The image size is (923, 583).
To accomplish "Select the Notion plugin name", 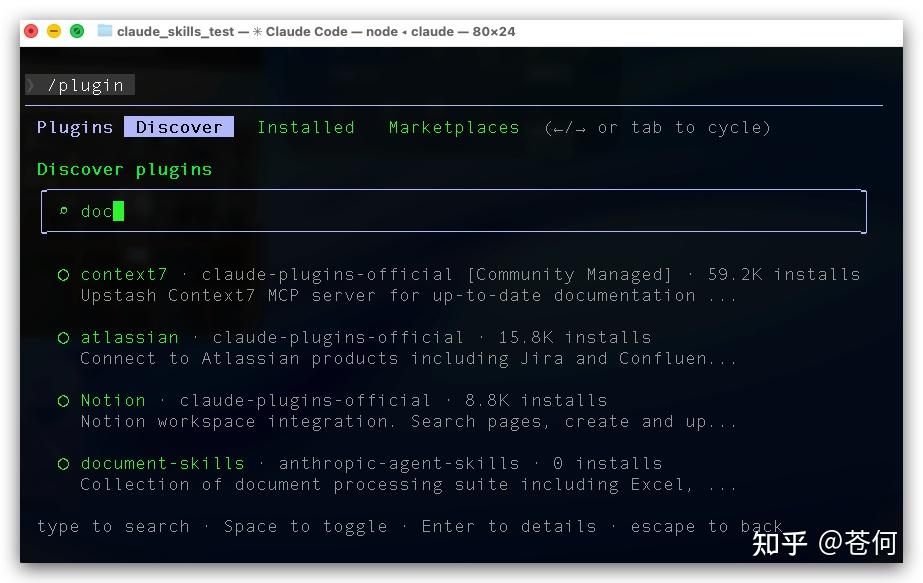I will coord(113,400).
